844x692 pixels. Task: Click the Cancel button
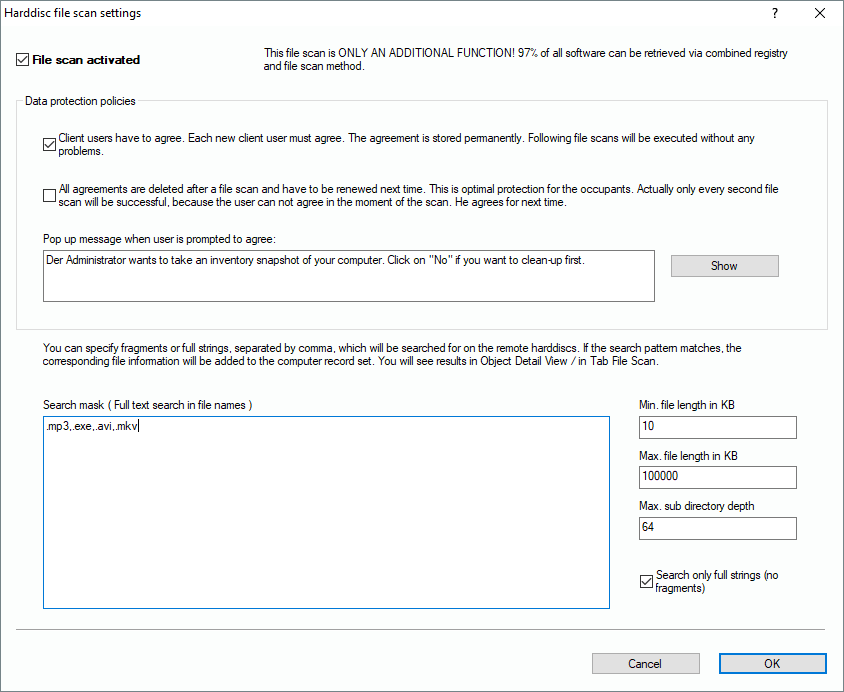645,664
